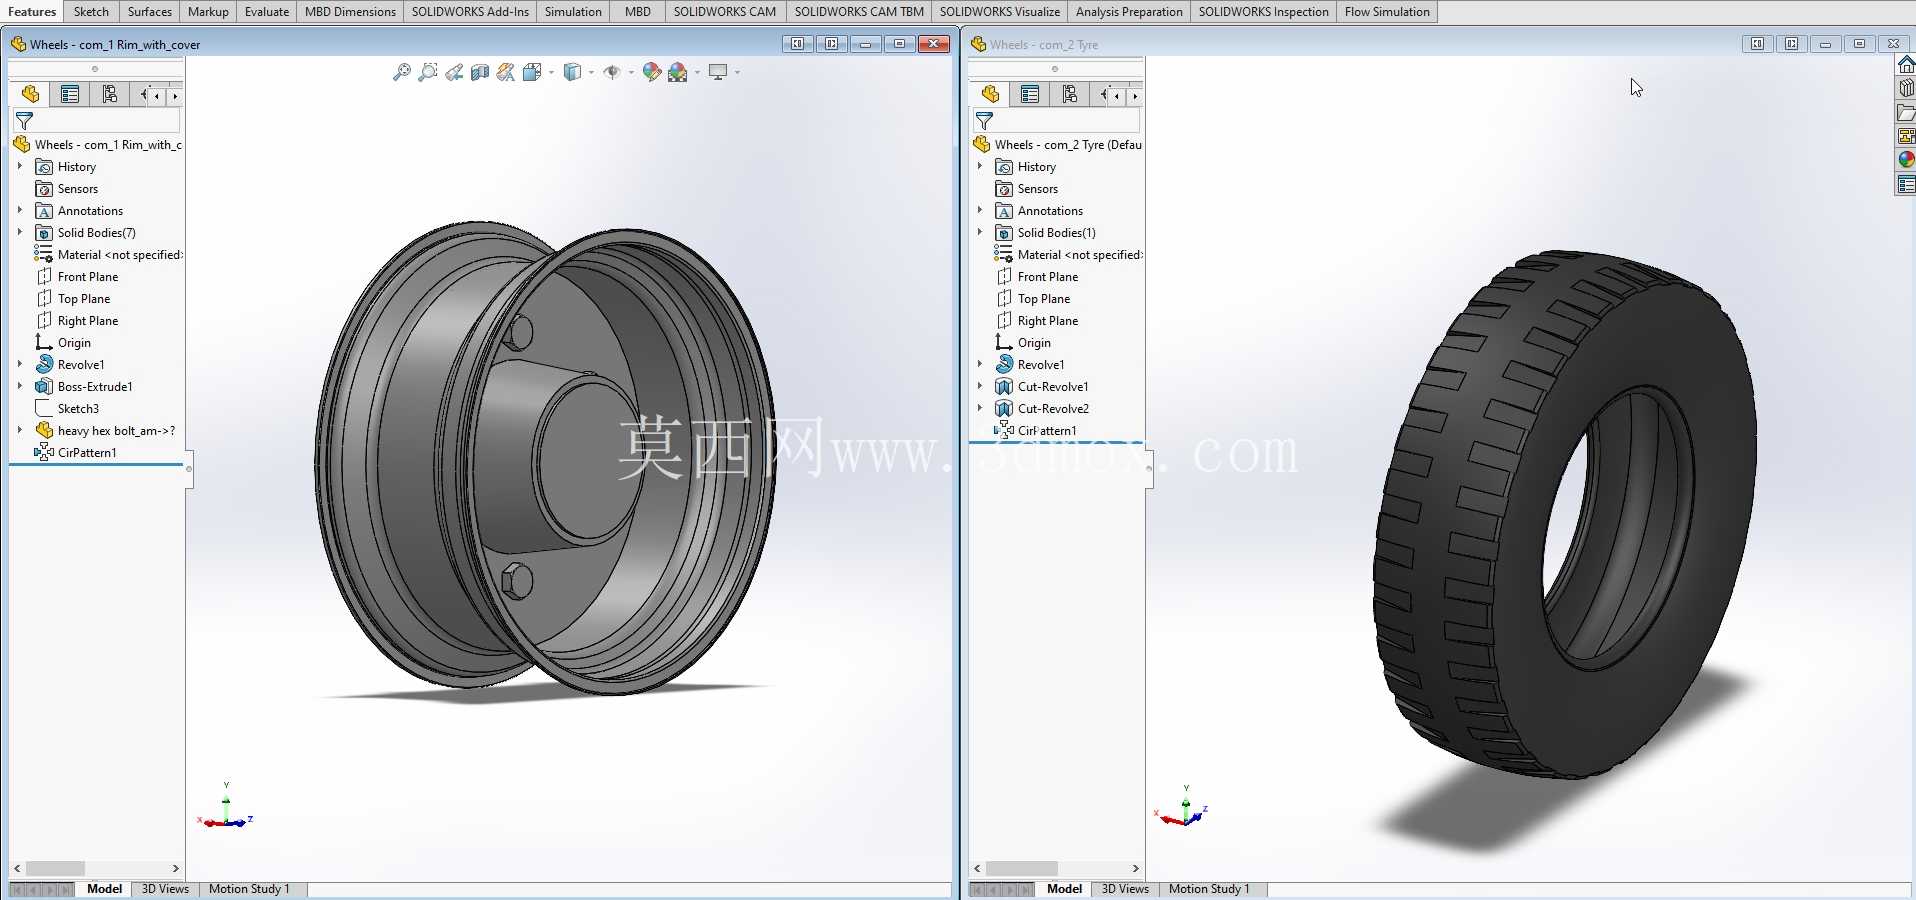
Task: Expand Solid Bodies(1) in Tyre tree
Action: 980,232
